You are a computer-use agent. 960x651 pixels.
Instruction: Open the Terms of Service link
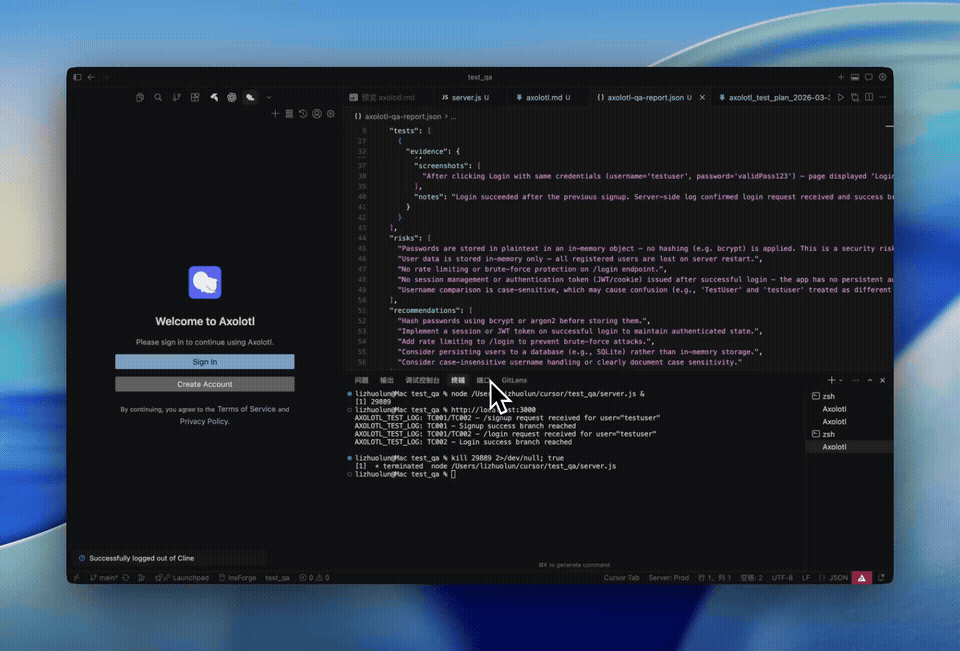(246, 409)
